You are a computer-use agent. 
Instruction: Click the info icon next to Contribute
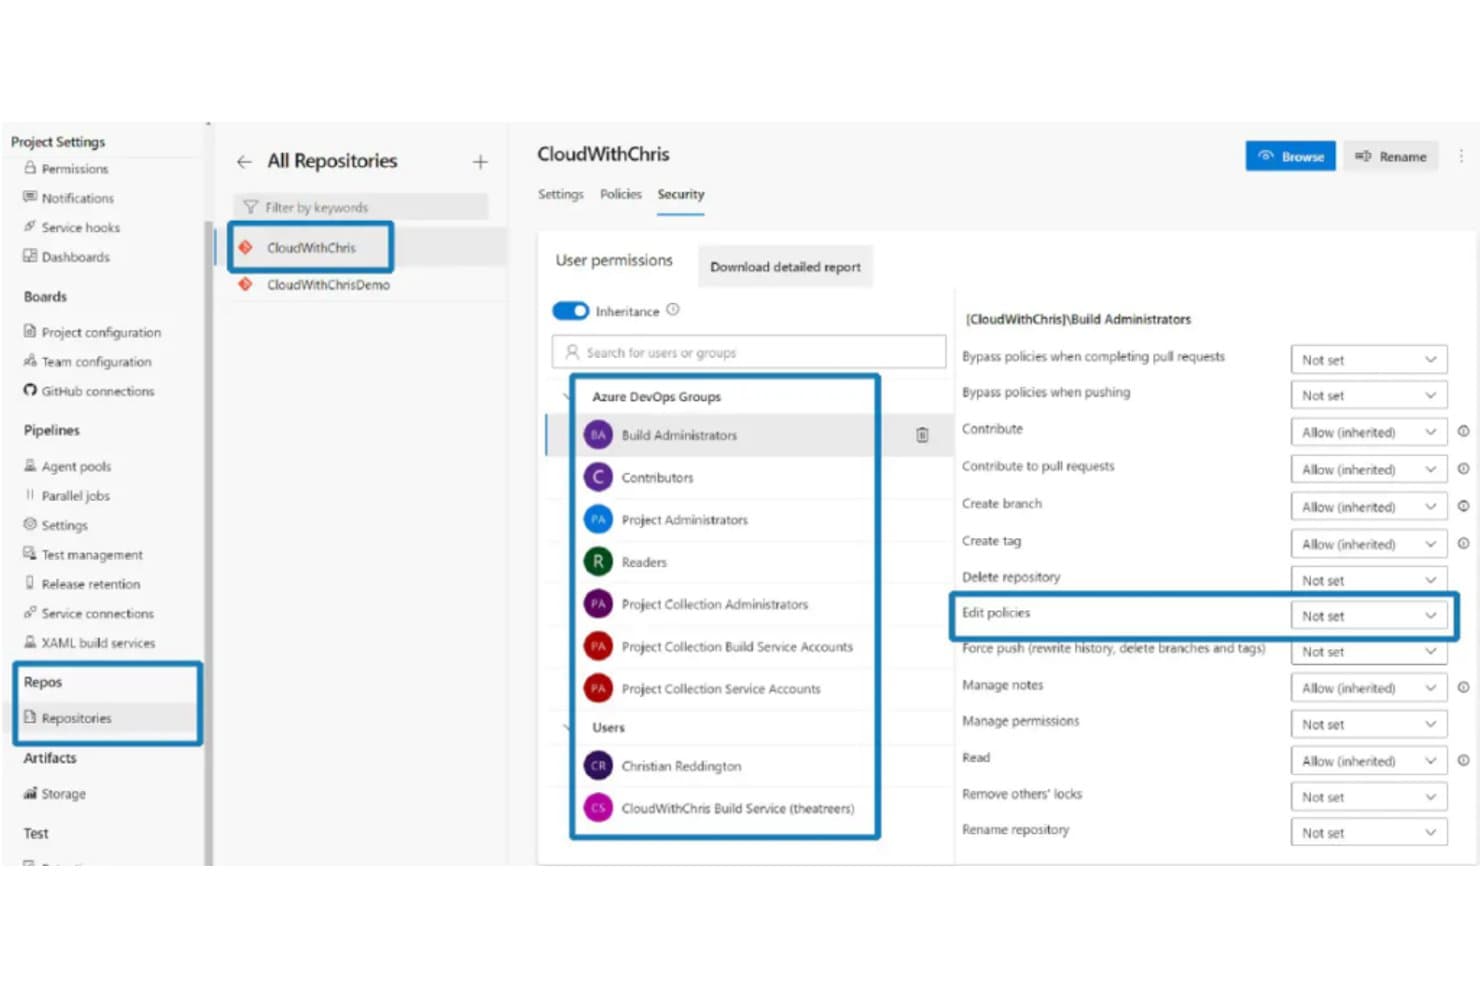tap(1463, 432)
